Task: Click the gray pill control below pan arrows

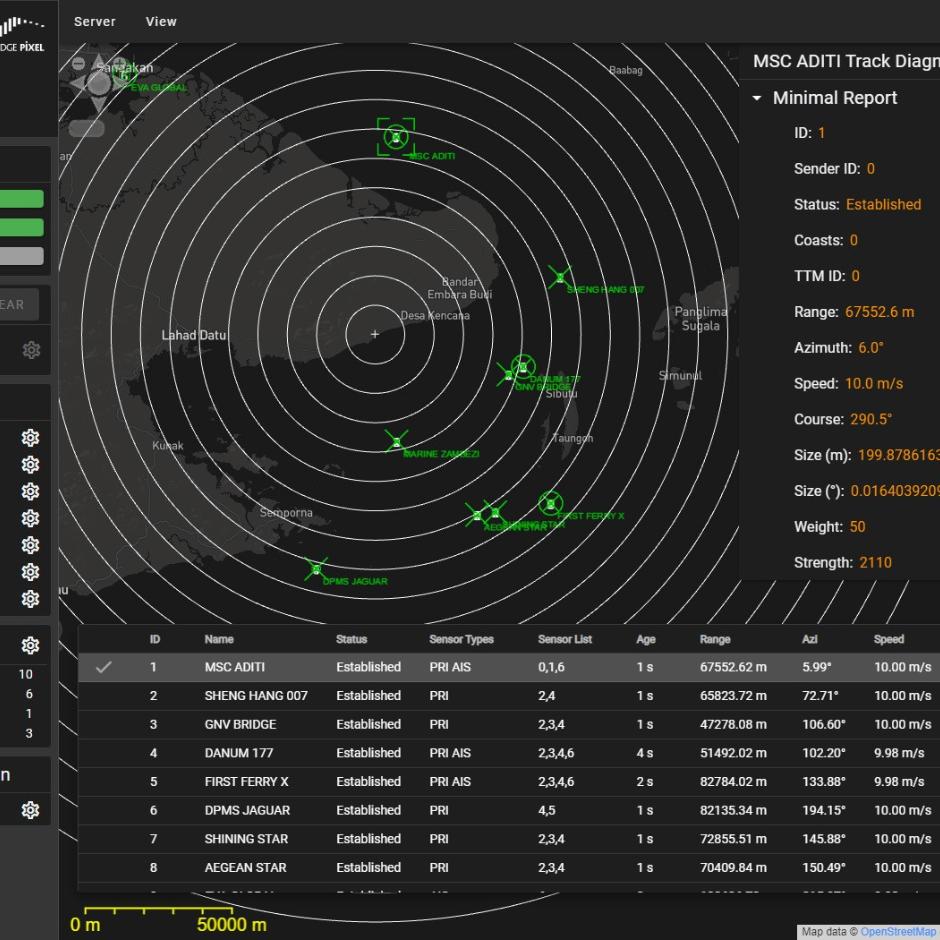Action: tap(87, 128)
